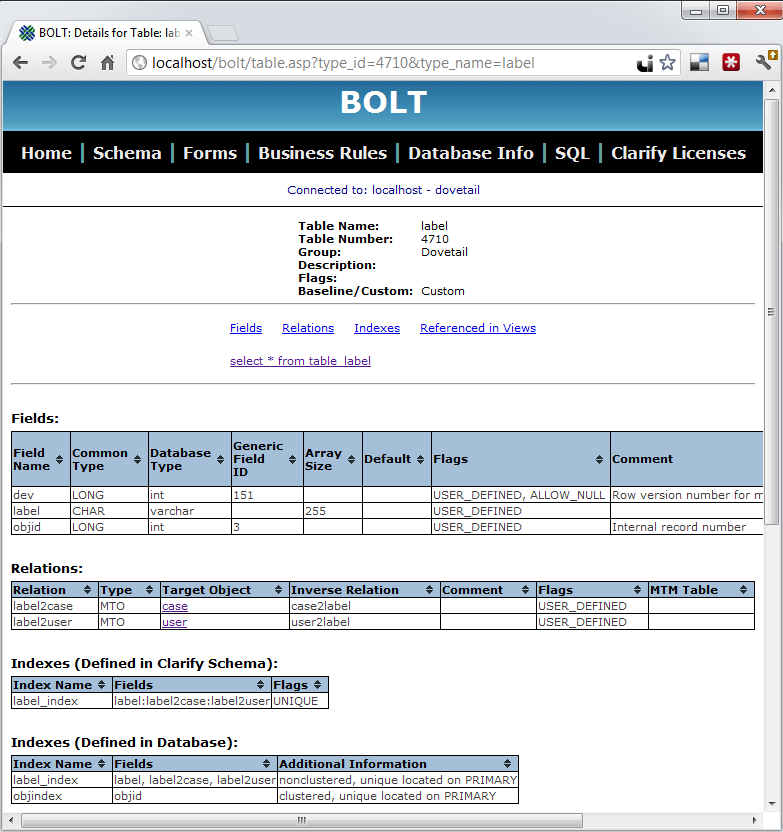The height and width of the screenshot is (832, 783).
Task: Select the 'varchar' database type cell
Action: [190, 511]
